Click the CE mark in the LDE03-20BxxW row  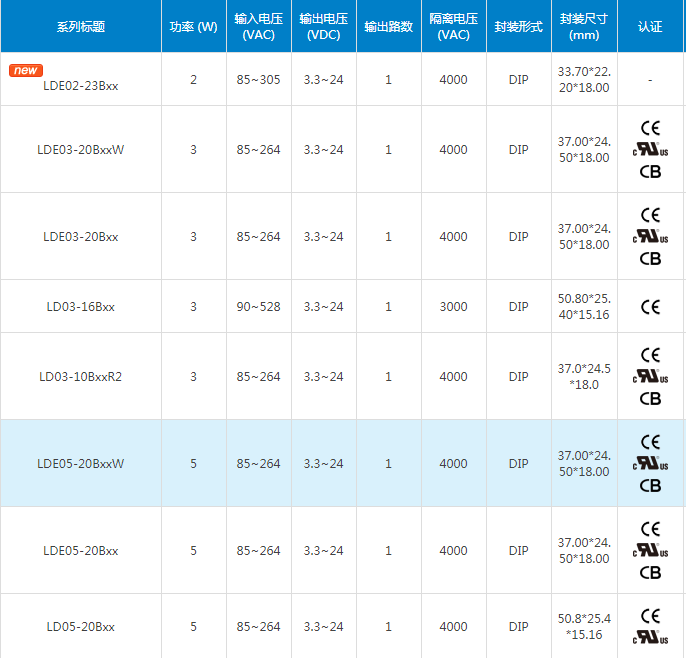coord(650,128)
